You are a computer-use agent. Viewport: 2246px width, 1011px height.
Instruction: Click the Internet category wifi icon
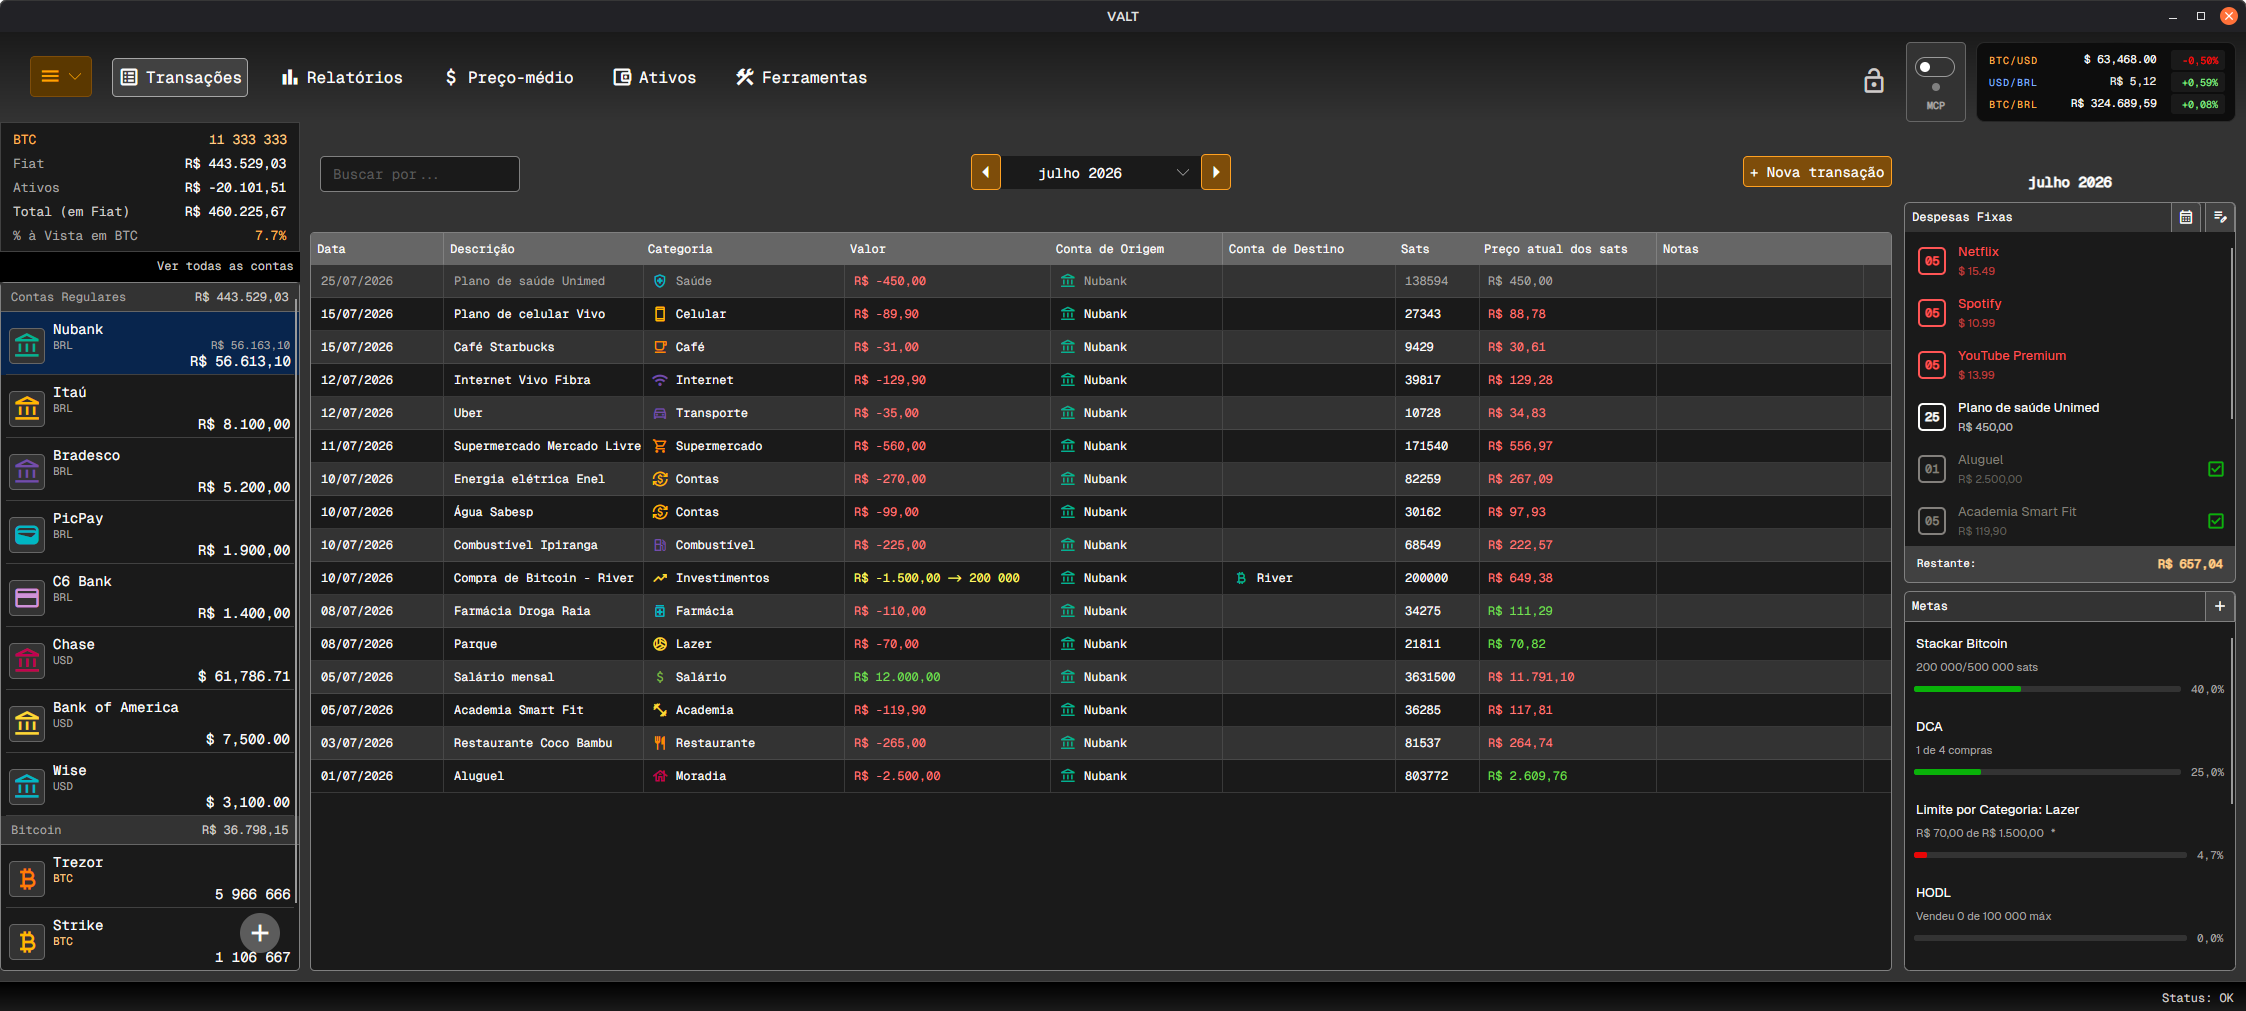tap(660, 380)
